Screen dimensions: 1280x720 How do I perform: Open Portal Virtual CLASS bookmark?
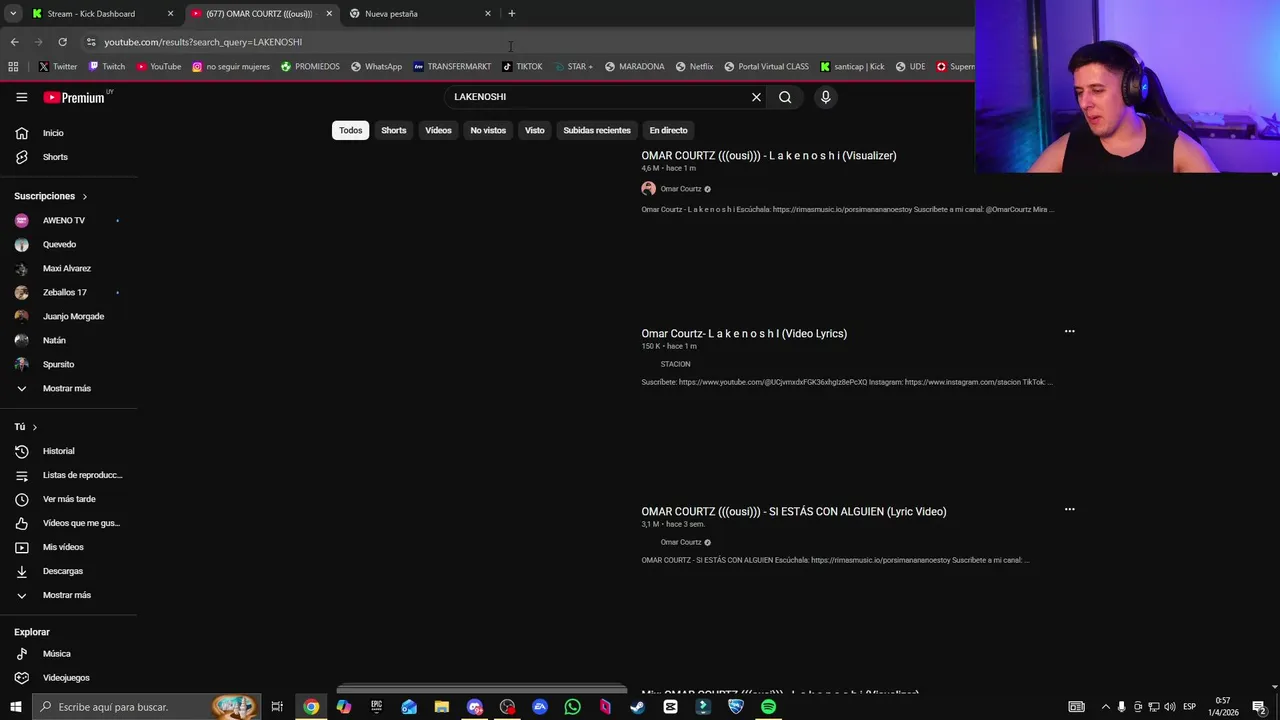pyautogui.click(x=766, y=67)
